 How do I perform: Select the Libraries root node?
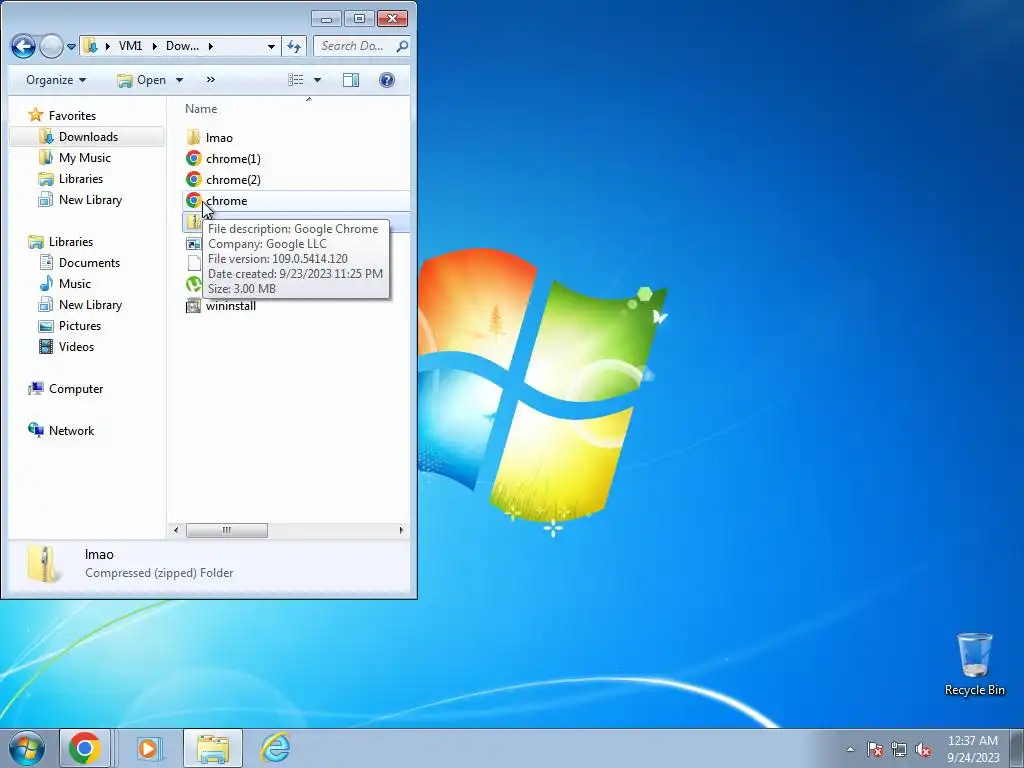pyautogui.click(x=71, y=242)
